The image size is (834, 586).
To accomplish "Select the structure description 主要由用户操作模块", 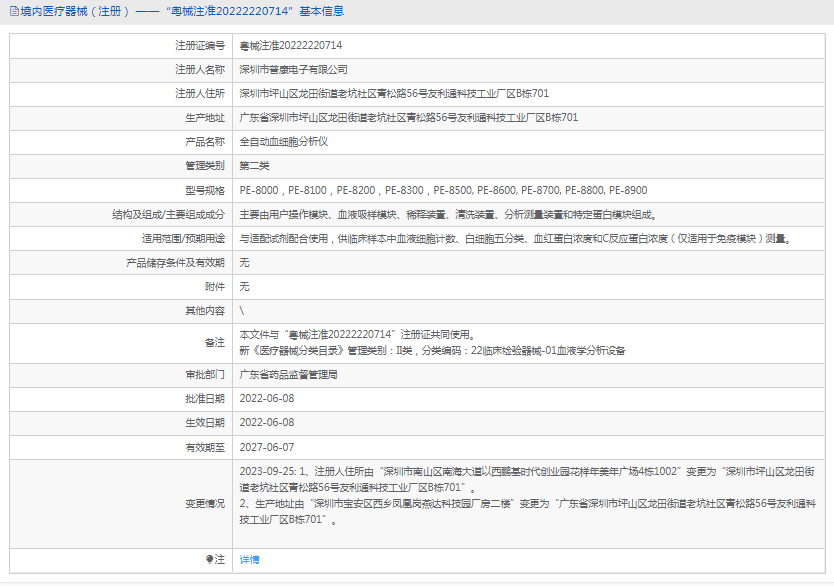I will (449, 215).
